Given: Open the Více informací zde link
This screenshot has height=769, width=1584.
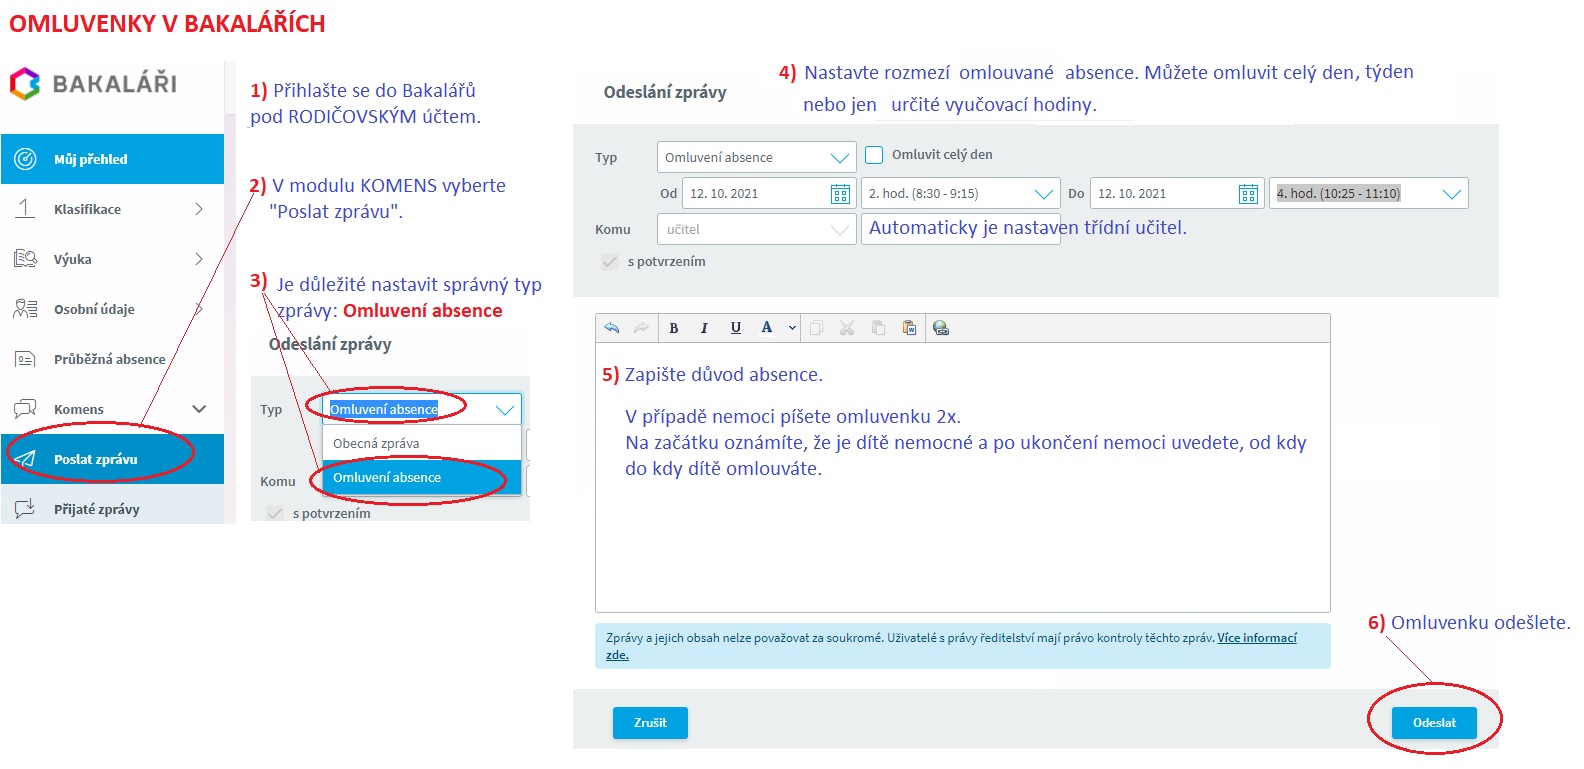Looking at the screenshot, I should pos(1256,638).
